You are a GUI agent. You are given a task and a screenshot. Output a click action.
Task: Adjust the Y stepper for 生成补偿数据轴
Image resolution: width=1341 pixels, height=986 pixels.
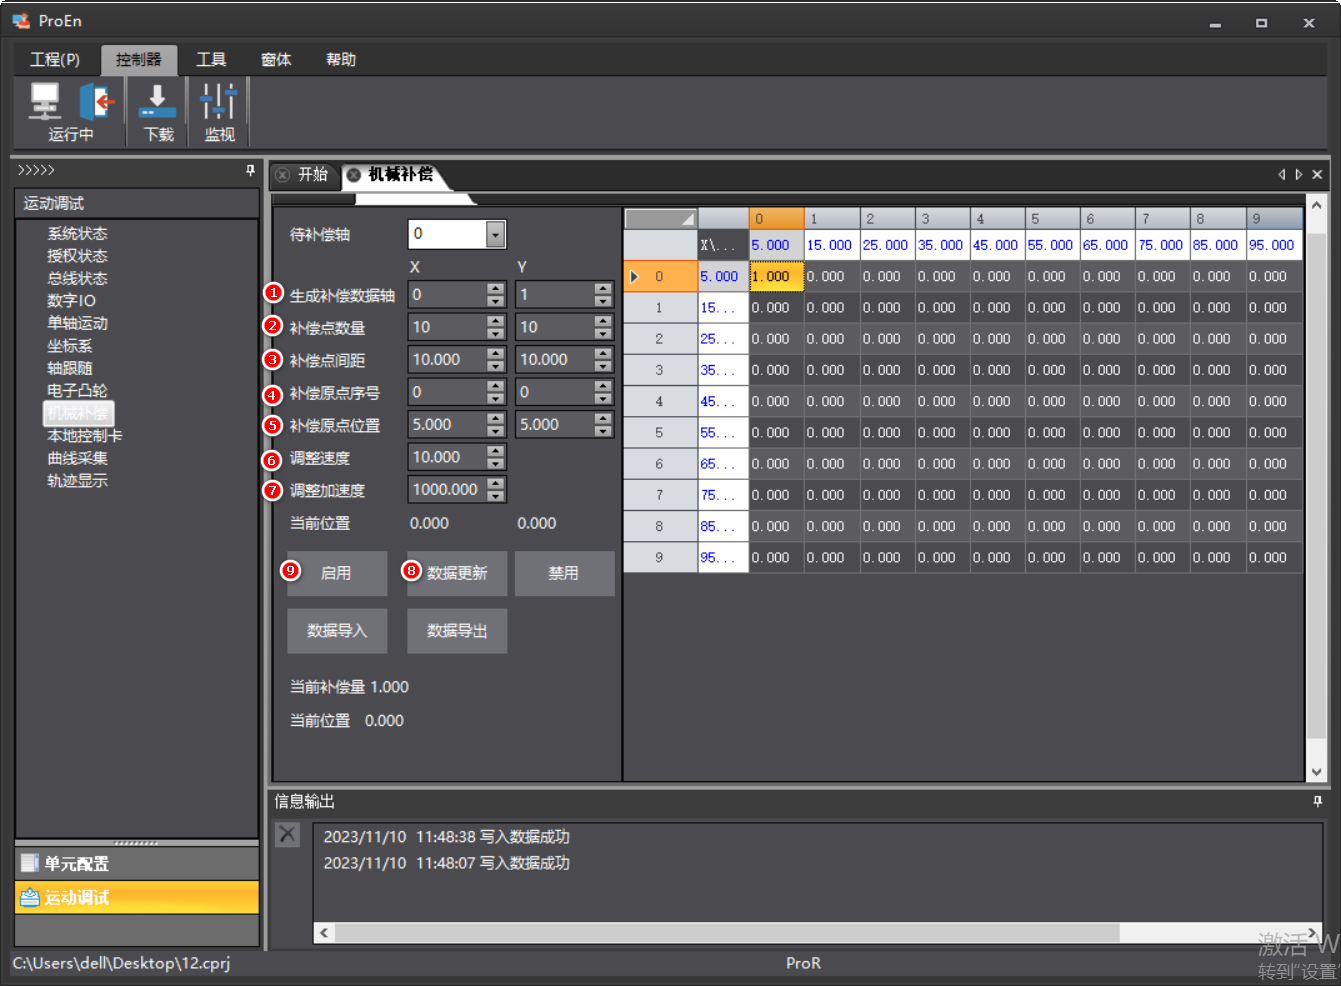[603, 295]
